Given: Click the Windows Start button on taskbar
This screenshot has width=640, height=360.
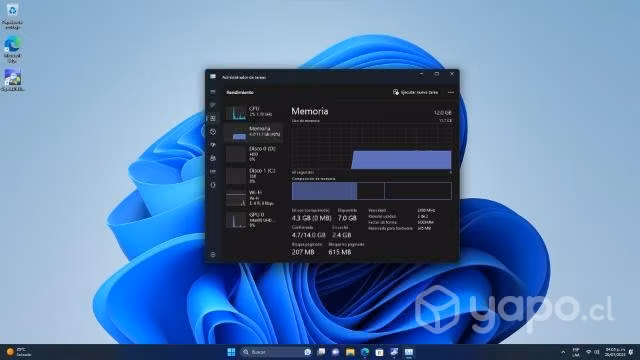Looking at the screenshot, I should coord(231,352).
